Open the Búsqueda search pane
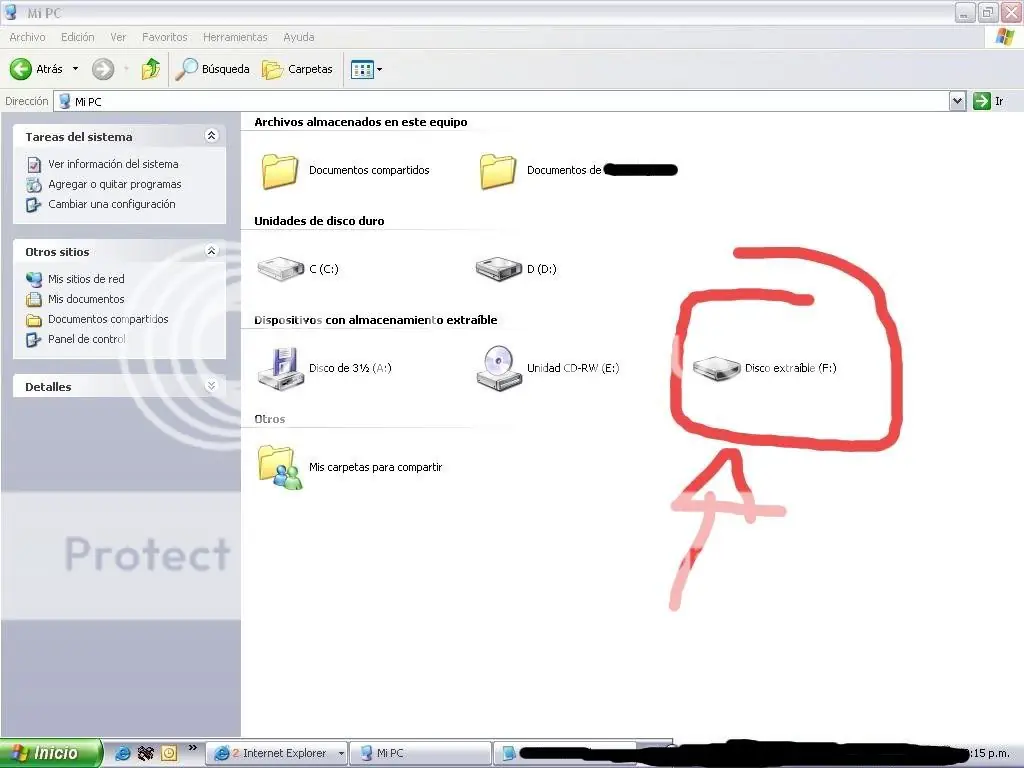 (x=213, y=69)
